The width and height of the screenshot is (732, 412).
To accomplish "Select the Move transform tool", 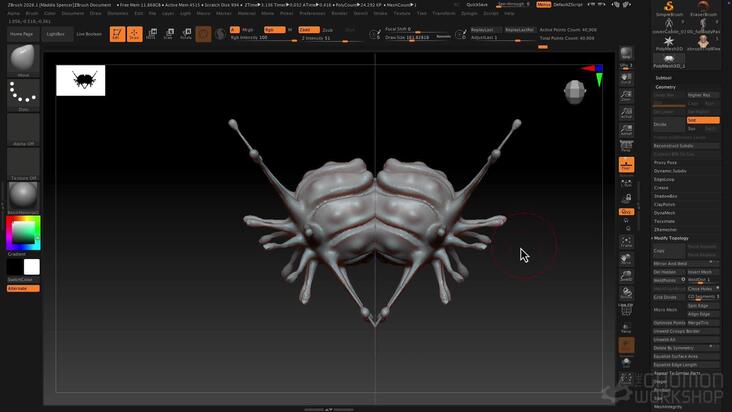I will [x=151, y=34].
